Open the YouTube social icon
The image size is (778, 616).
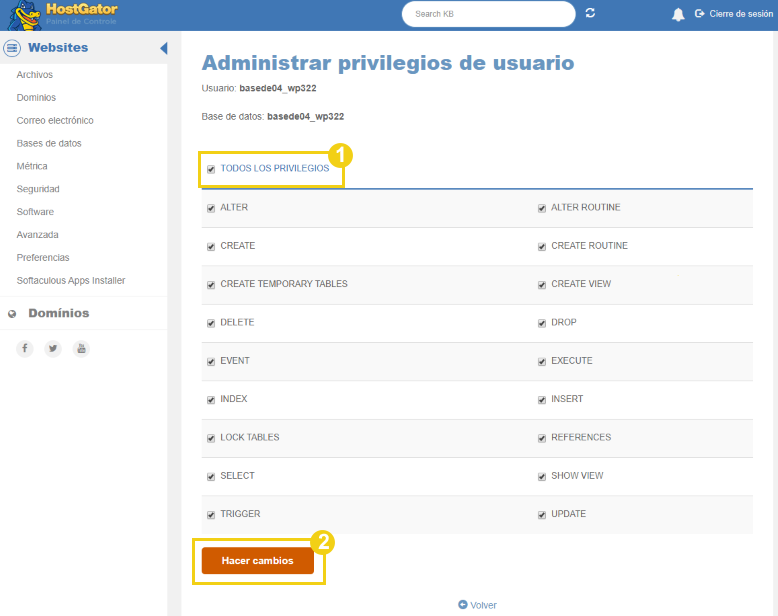pyautogui.click(x=81, y=348)
